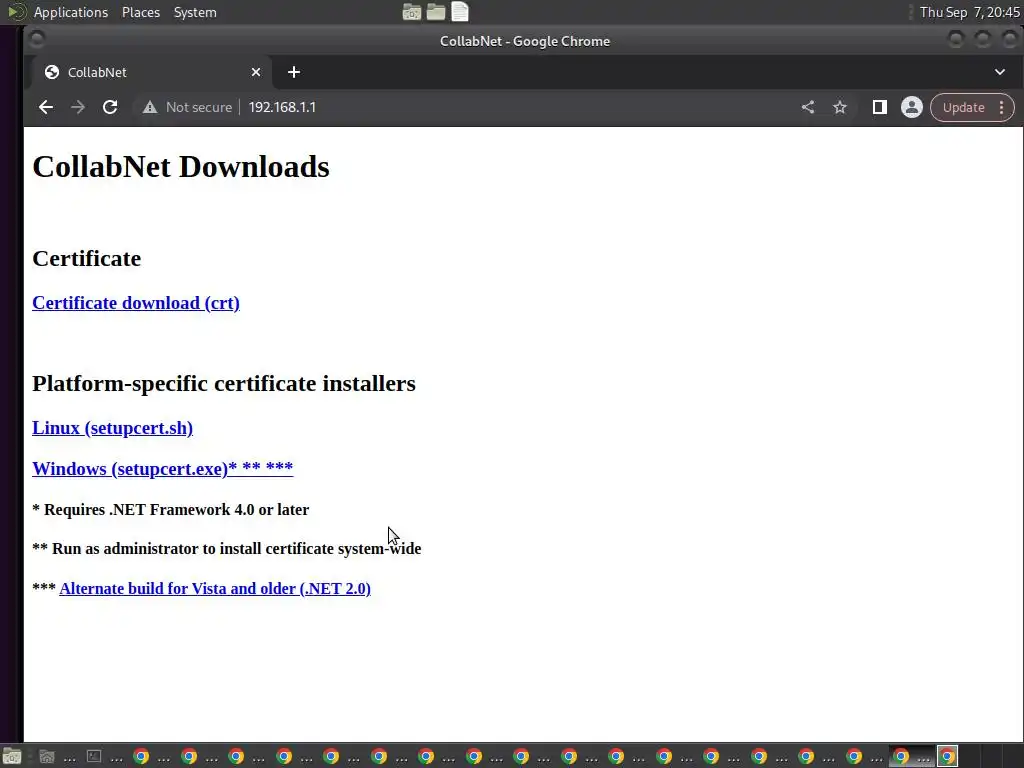The image size is (1024, 768).
Task: Click the clock showing Thu Sep 7
Action: coord(969,12)
